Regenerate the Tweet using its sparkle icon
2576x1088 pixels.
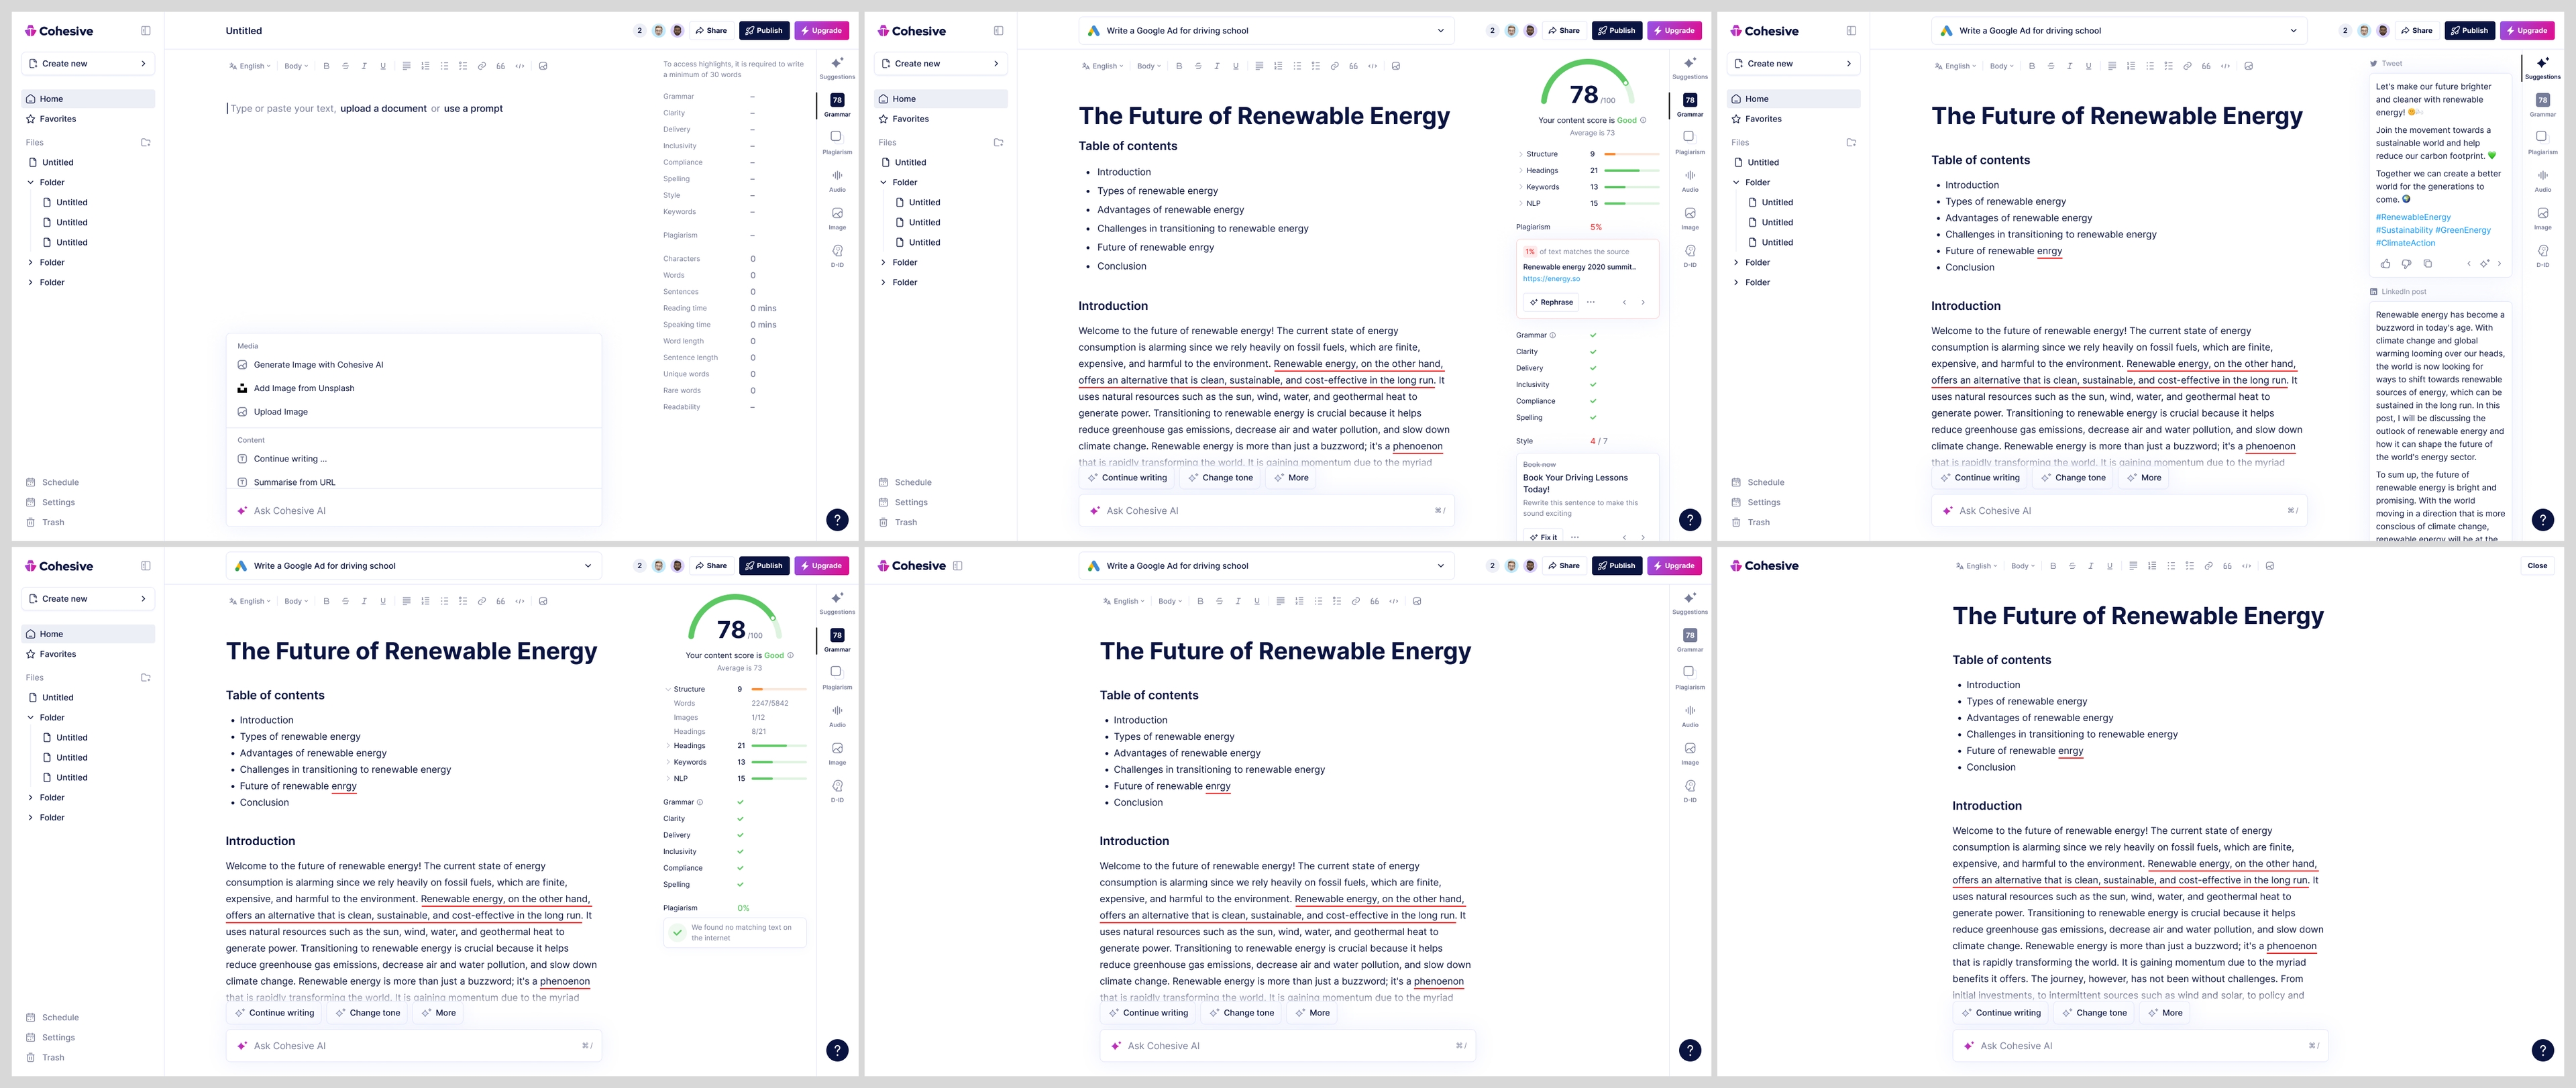tap(2484, 264)
